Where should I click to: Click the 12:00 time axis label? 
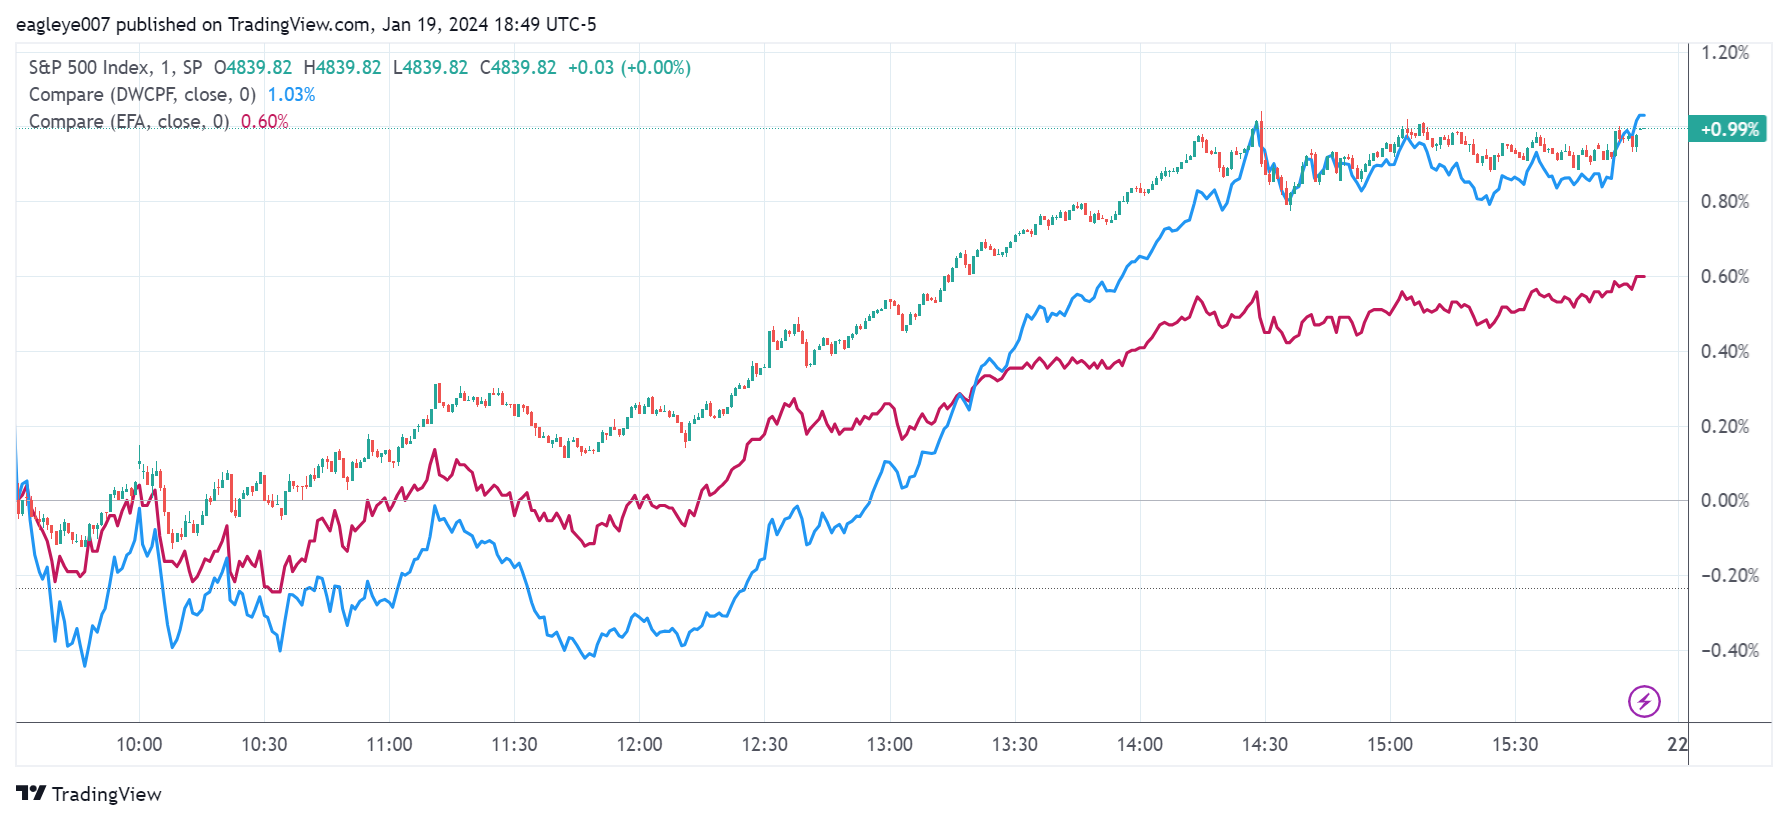(639, 745)
